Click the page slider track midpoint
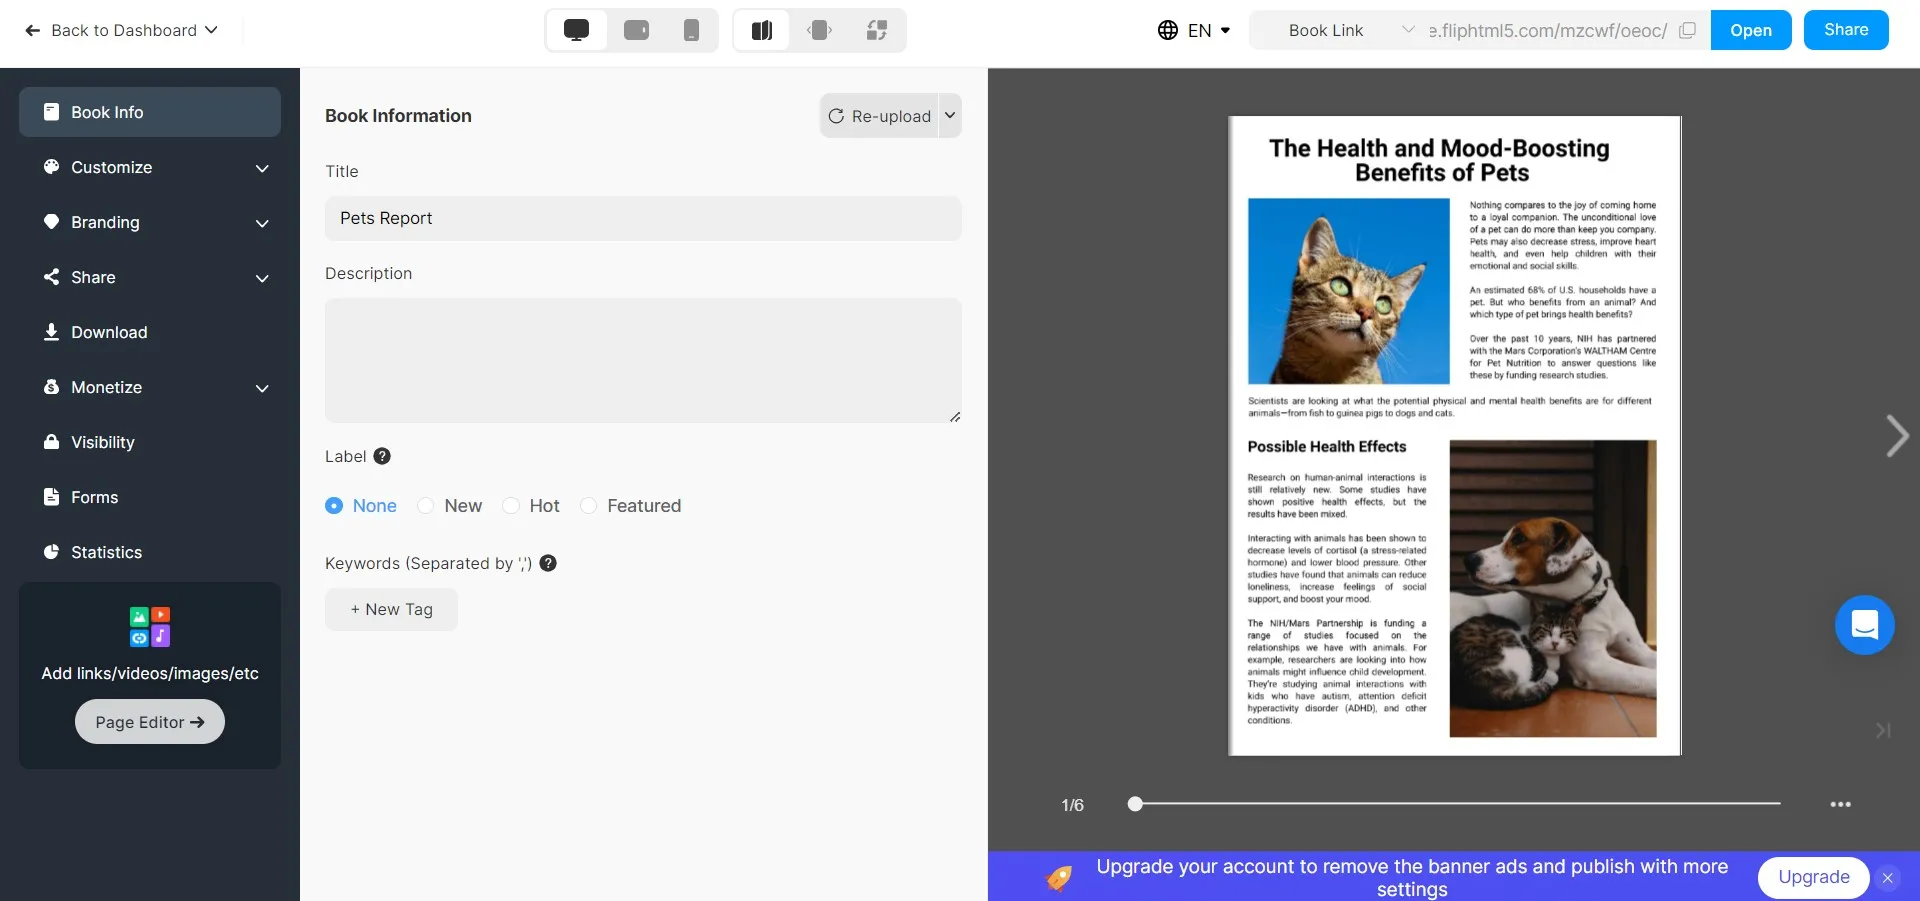 click(x=1457, y=803)
